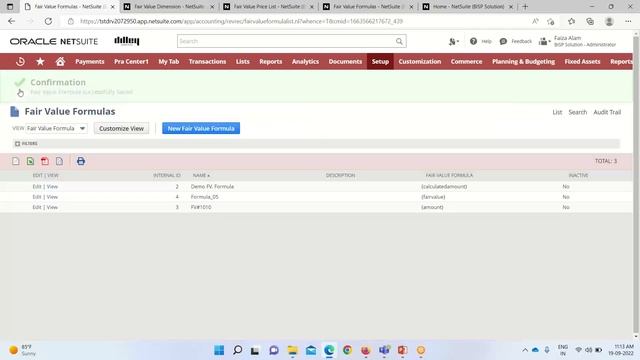
Task: Select the Formula_05 name cell
Action: click(x=204, y=197)
